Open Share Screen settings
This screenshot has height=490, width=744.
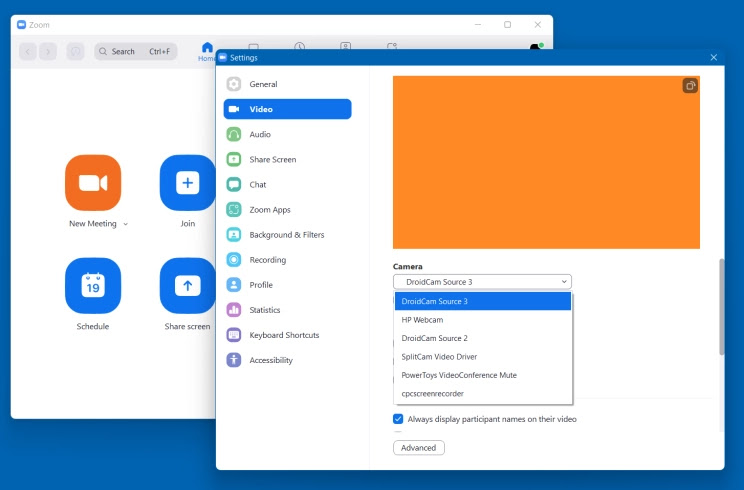(288, 159)
